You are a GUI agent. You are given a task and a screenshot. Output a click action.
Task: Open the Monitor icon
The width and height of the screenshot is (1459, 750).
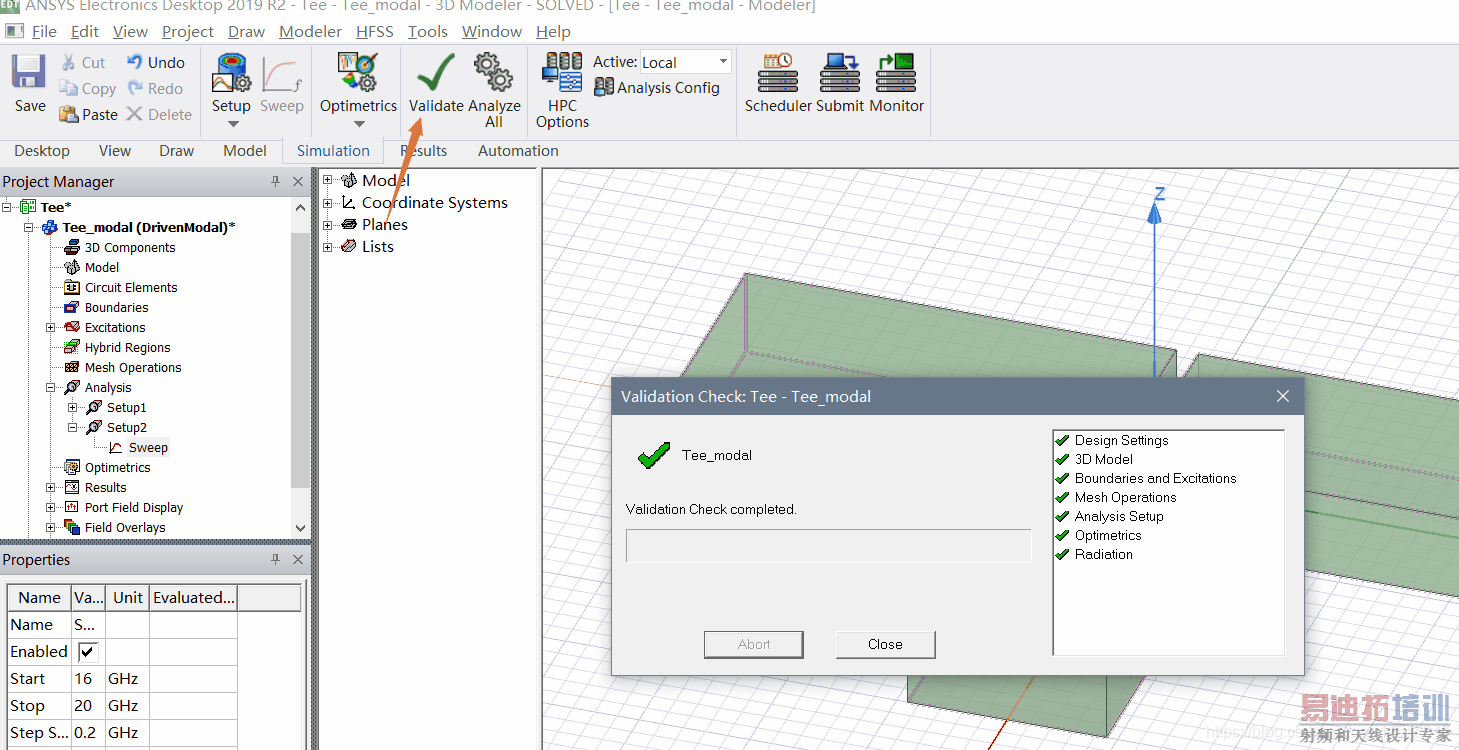pos(896,73)
